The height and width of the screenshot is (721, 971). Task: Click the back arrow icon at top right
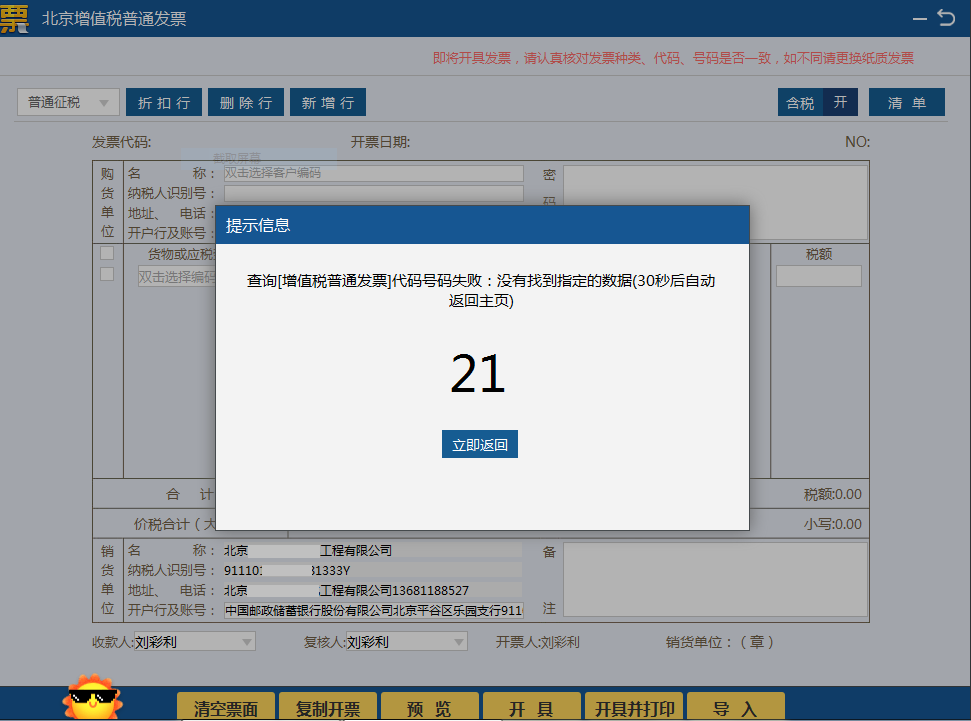945,18
